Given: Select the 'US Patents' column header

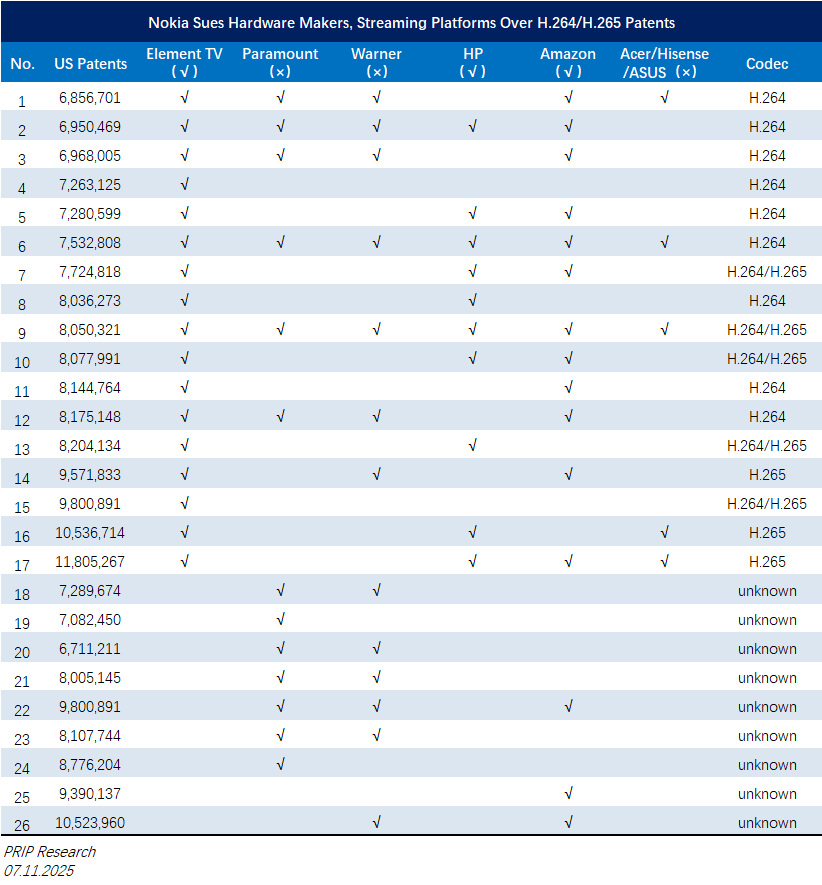Looking at the screenshot, I should tap(90, 63).
